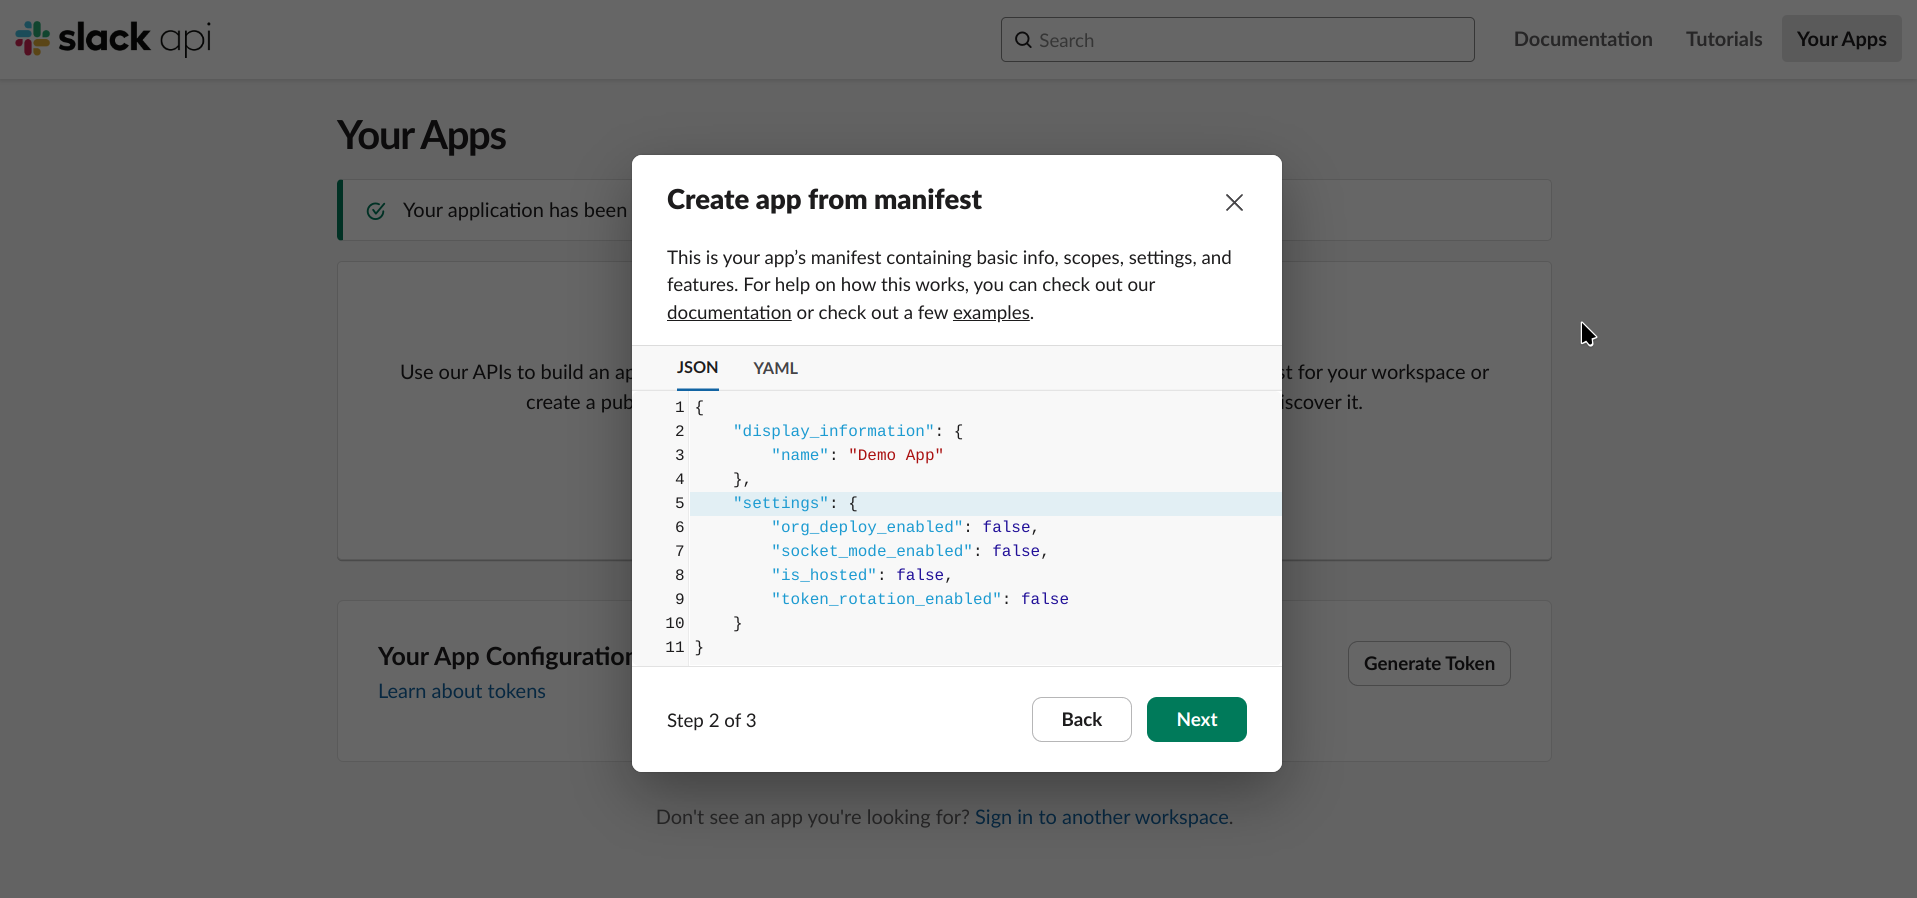Close the Create app from manifest dialog
This screenshot has width=1917, height=898.
point(1234,203)
